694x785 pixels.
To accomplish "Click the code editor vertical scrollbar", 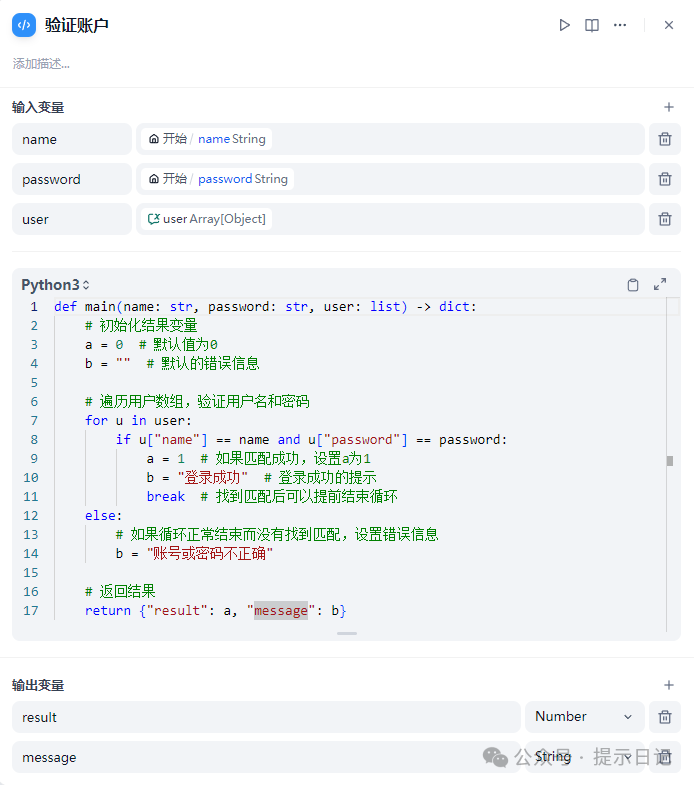I will coord(670,460).
